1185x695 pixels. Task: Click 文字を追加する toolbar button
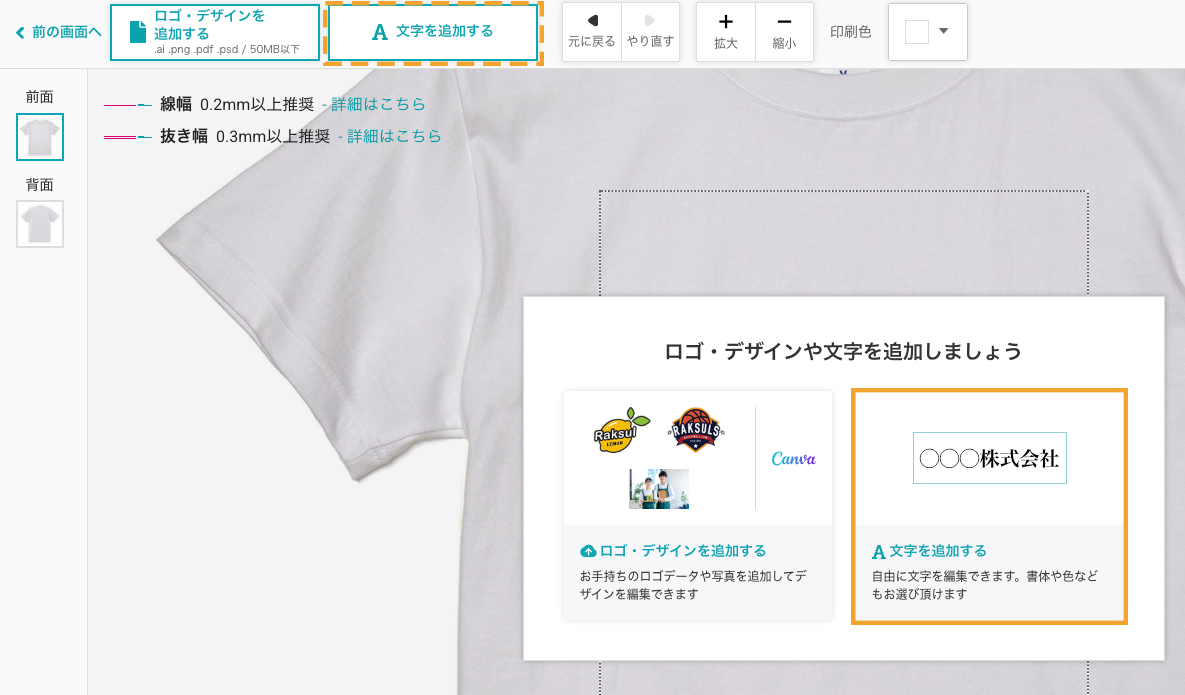[x=433, y=32]
